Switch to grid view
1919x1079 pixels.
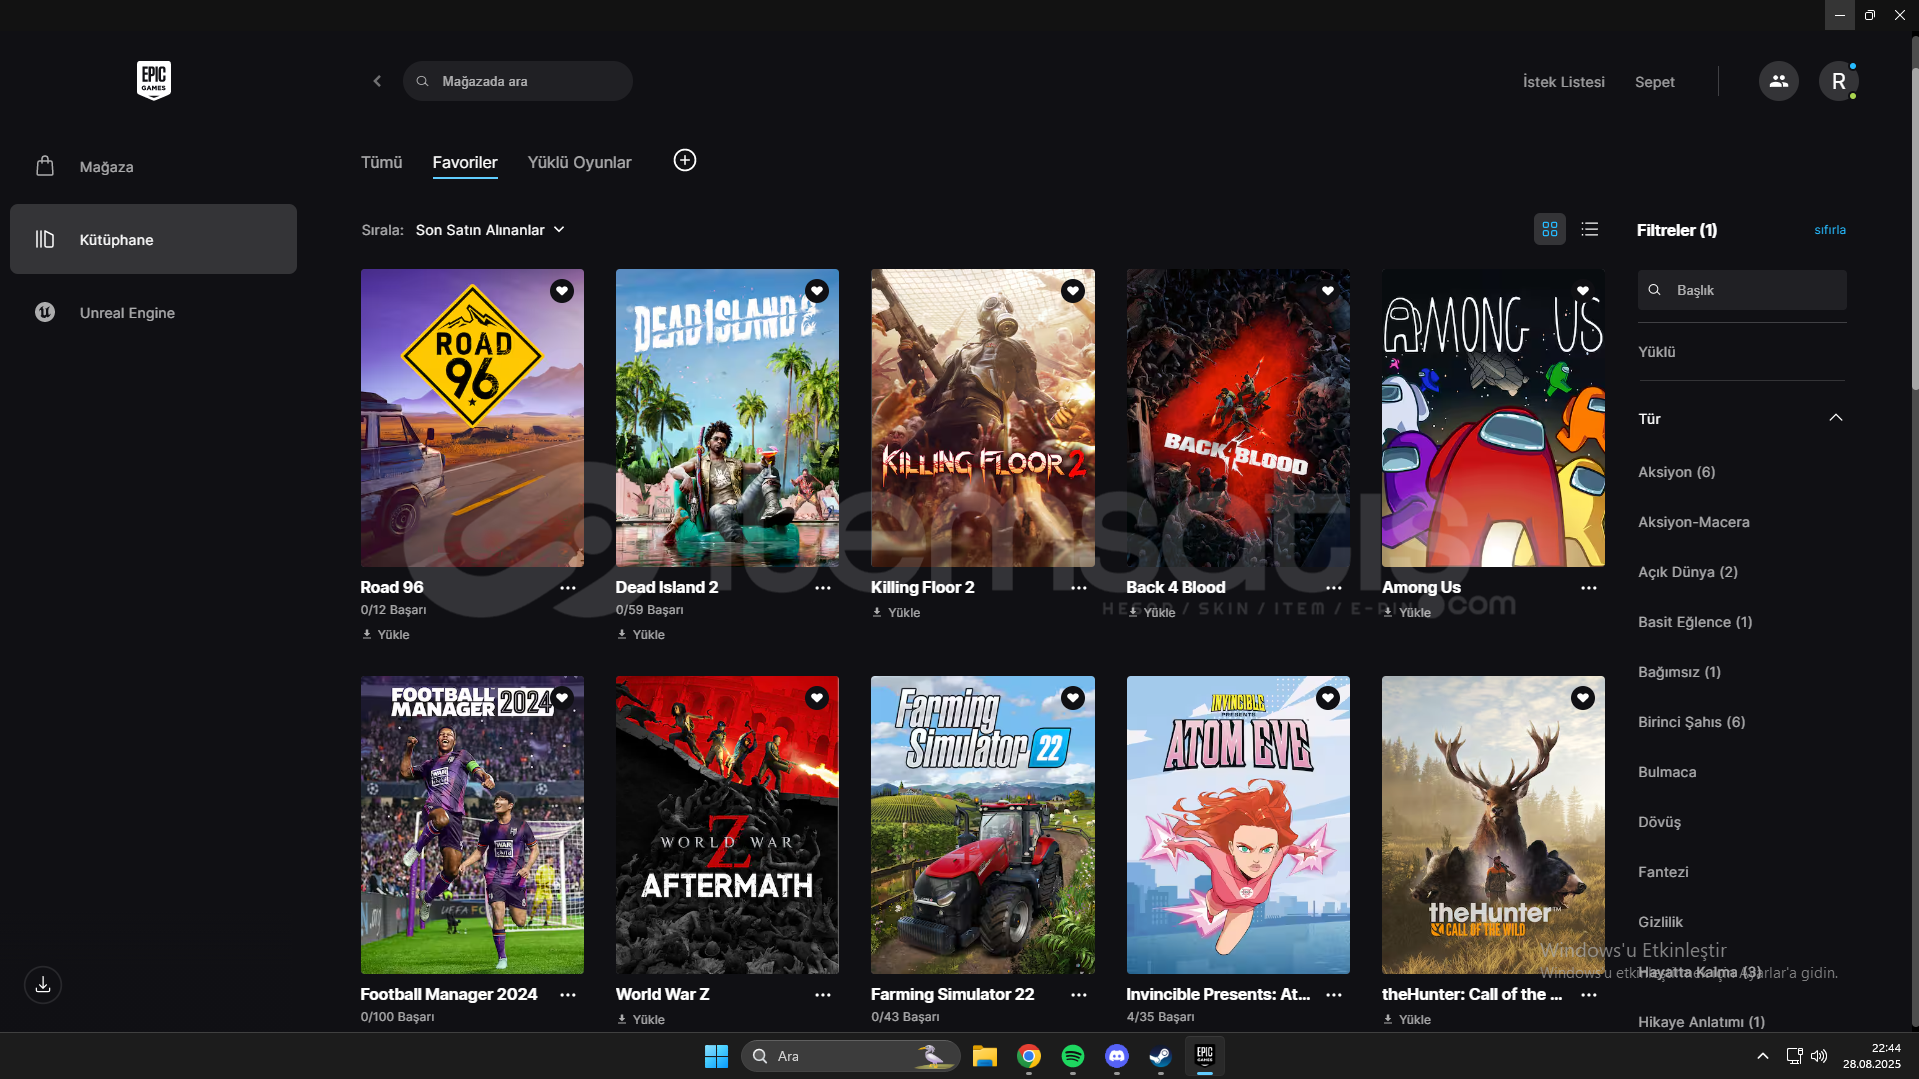point(1550,229)
